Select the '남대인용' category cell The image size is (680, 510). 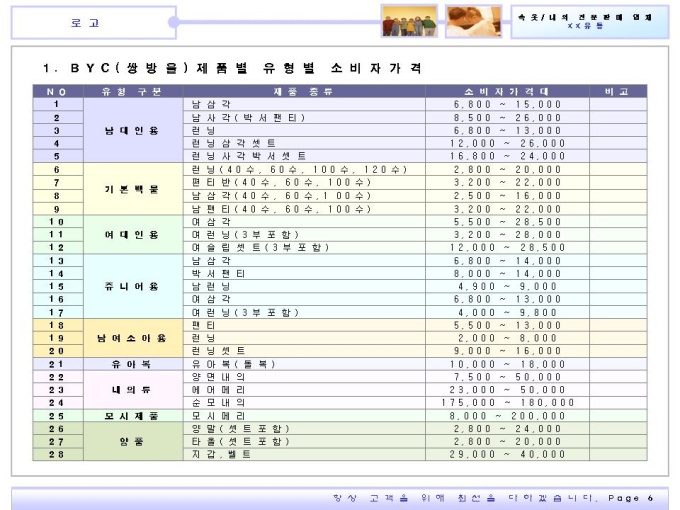tap(133, 130)
